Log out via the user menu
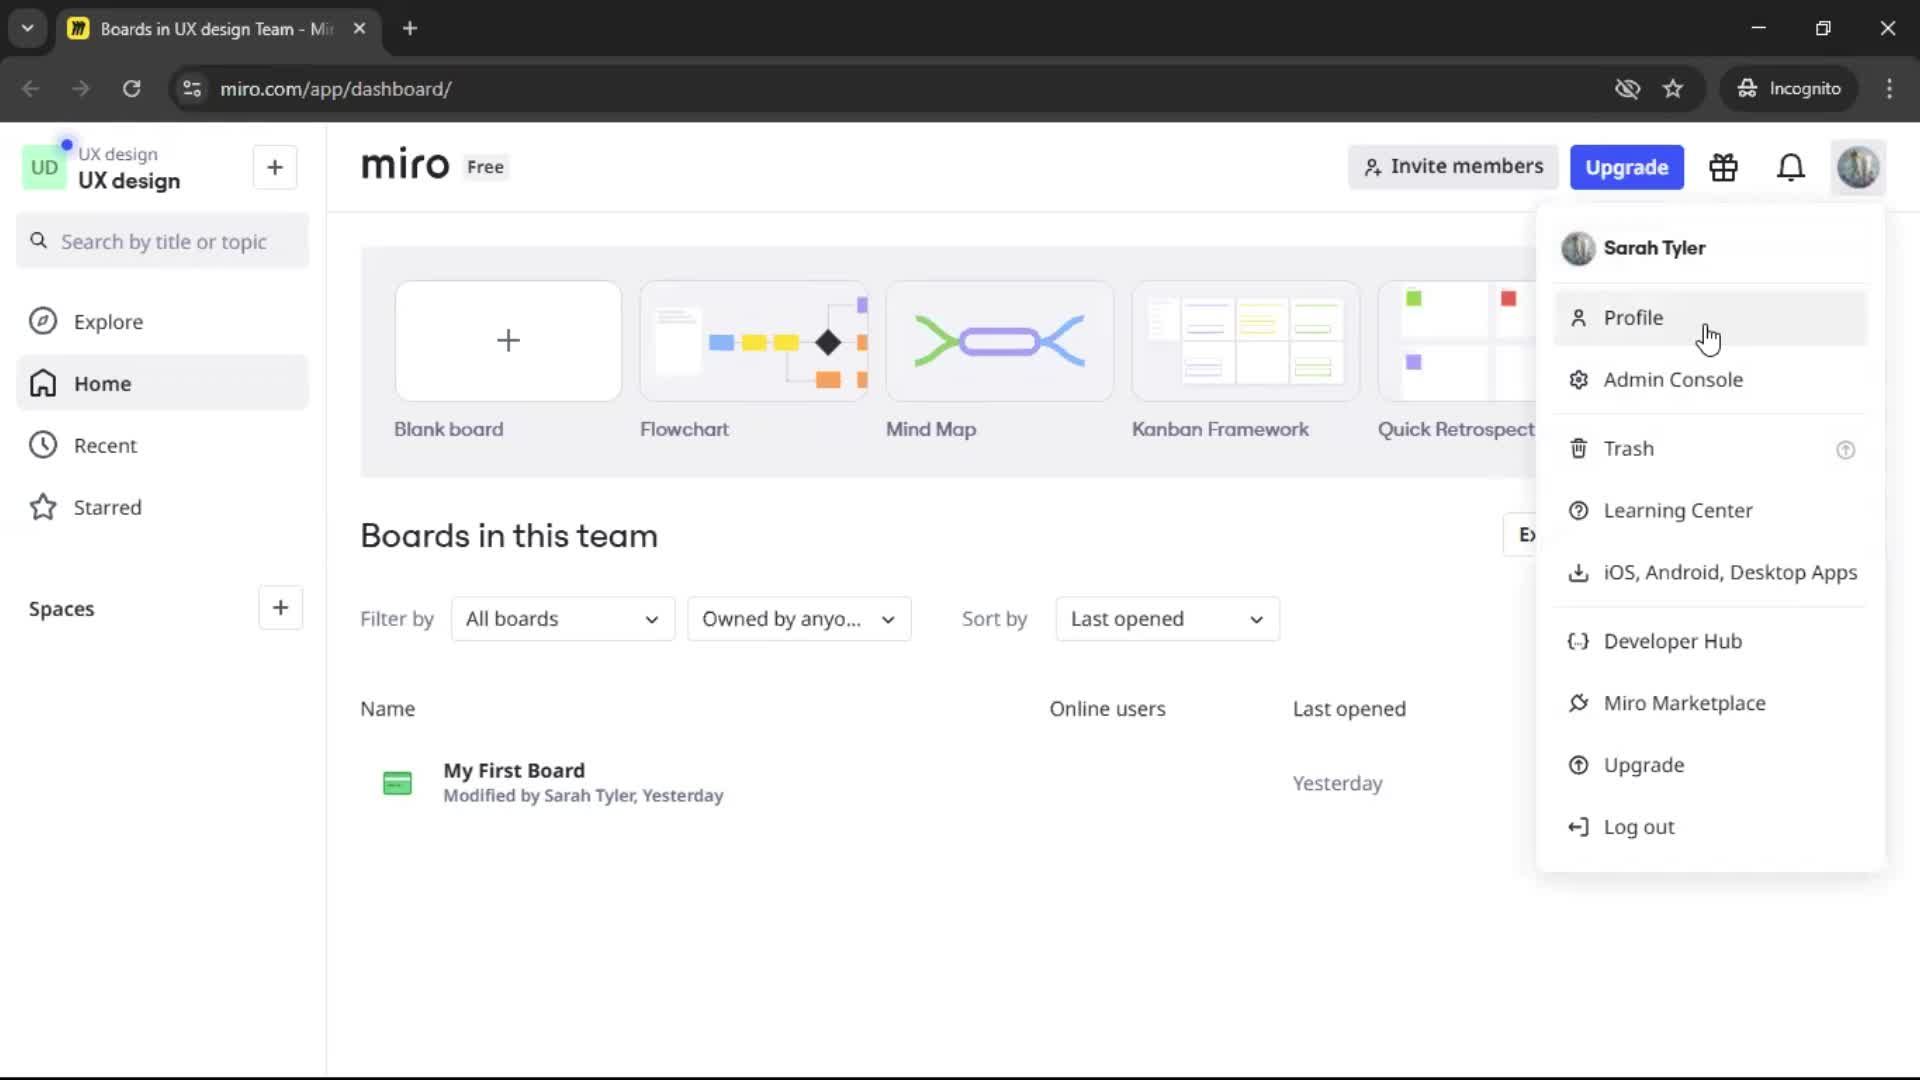This screenshot has width=1920, height=1080. tap(1710, 828)
